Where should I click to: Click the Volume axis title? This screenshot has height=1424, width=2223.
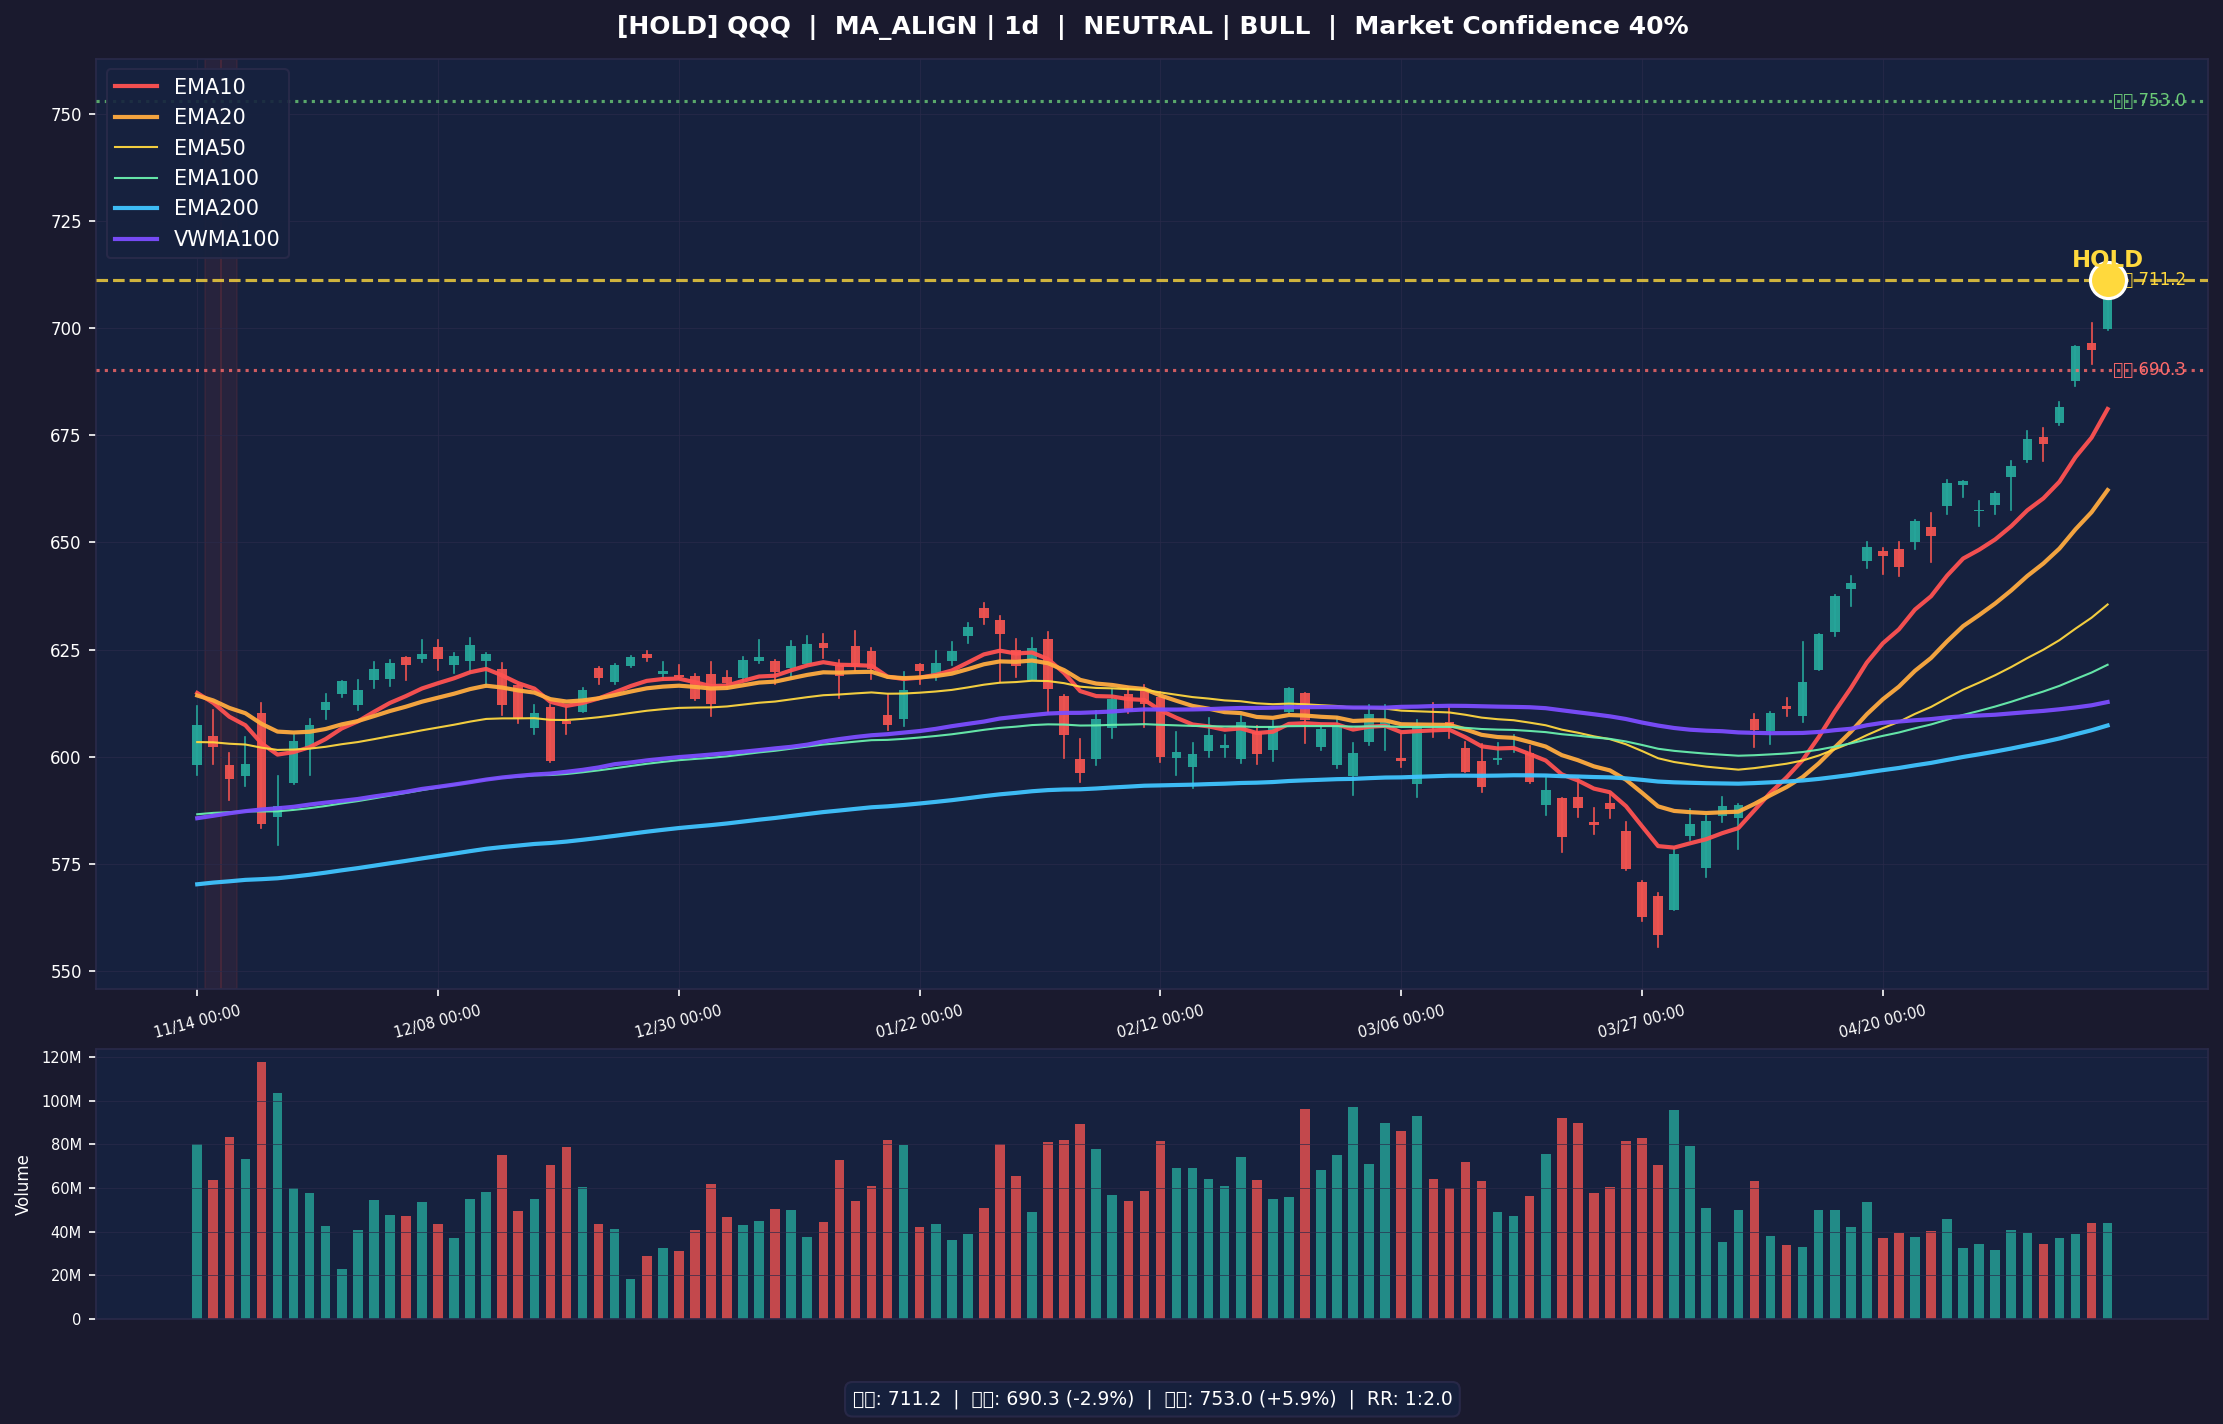[23, 1185]
